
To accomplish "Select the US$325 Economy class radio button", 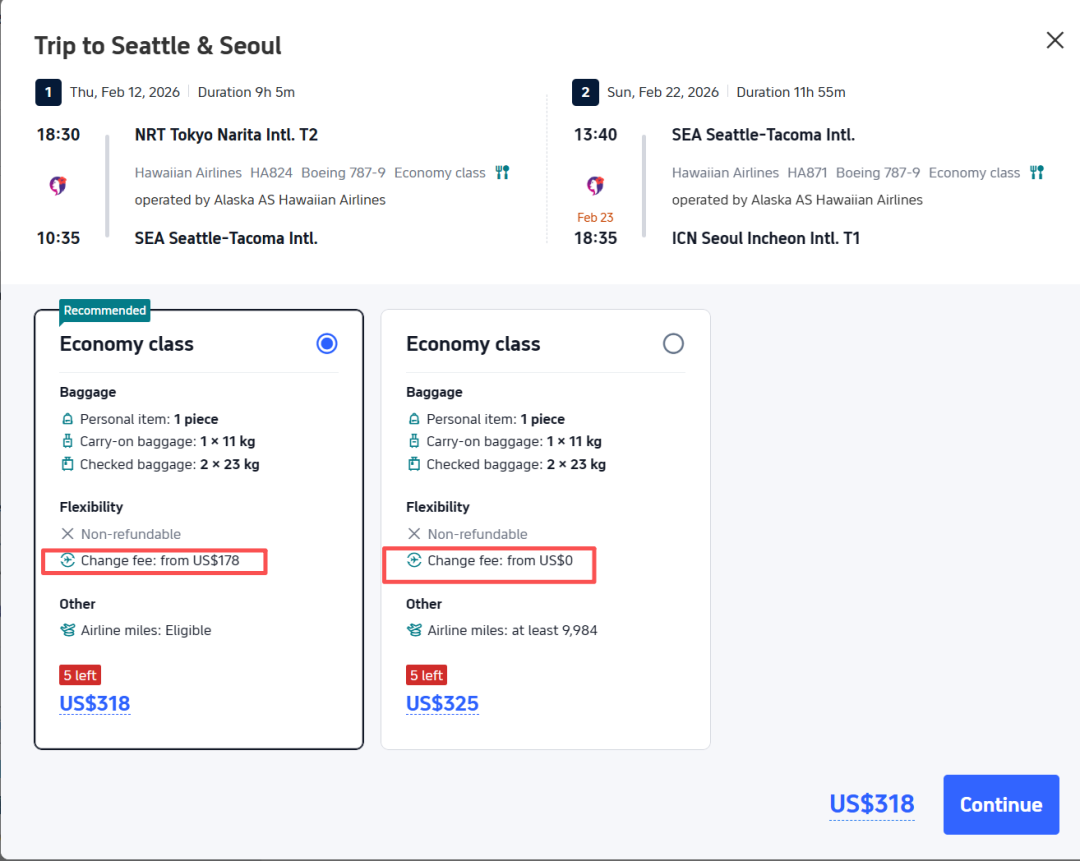I will [x=673, y=344].
